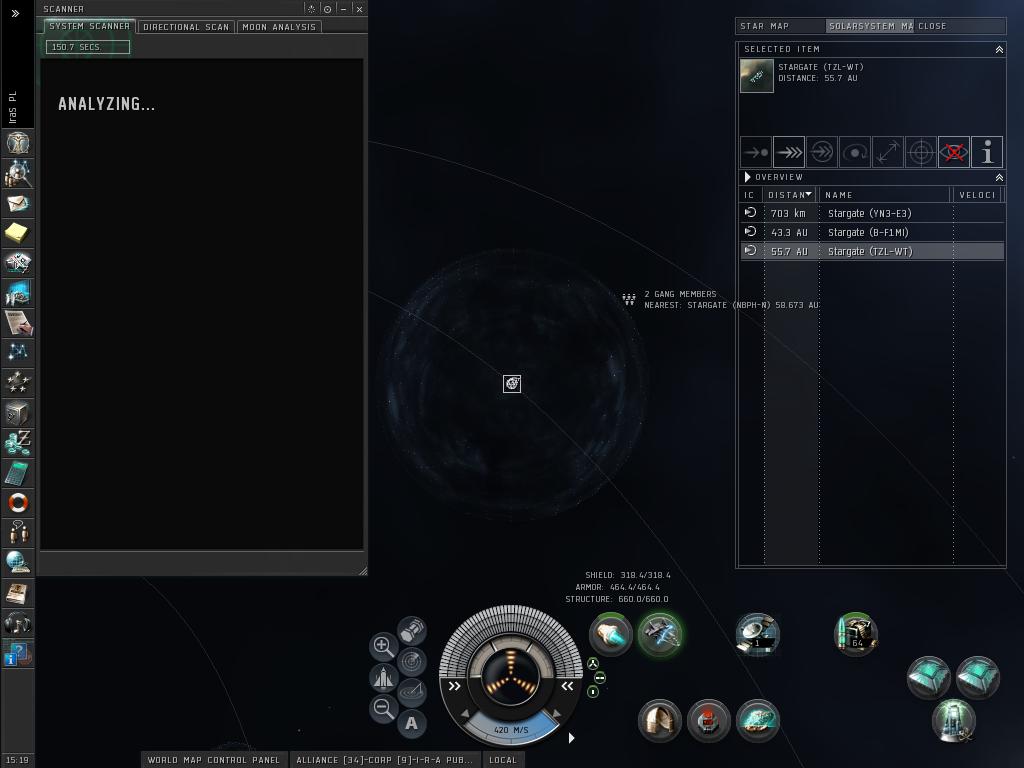Click the Lock Target crosshair icon
The width and height of the screenshot is (1024, 768).
click(921, 152)
